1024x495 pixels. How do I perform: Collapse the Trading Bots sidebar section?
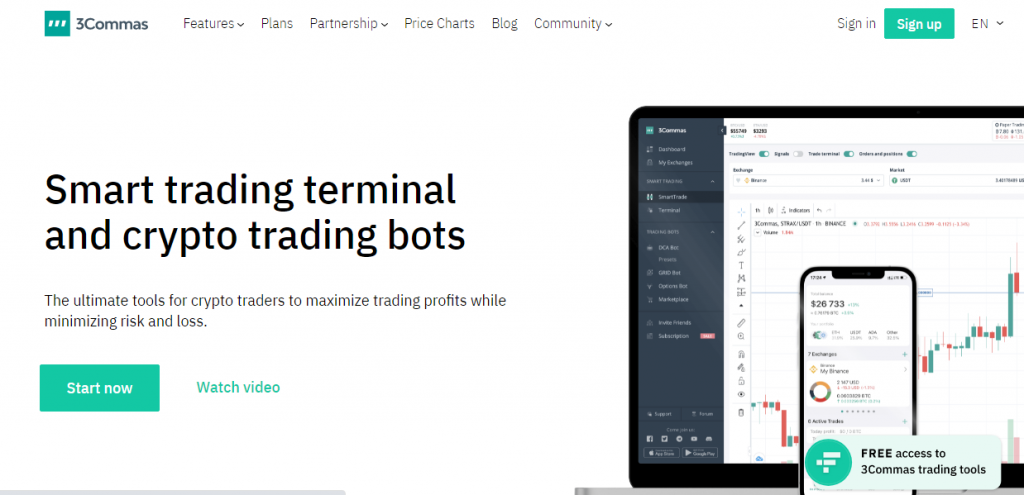click(713, 232)
